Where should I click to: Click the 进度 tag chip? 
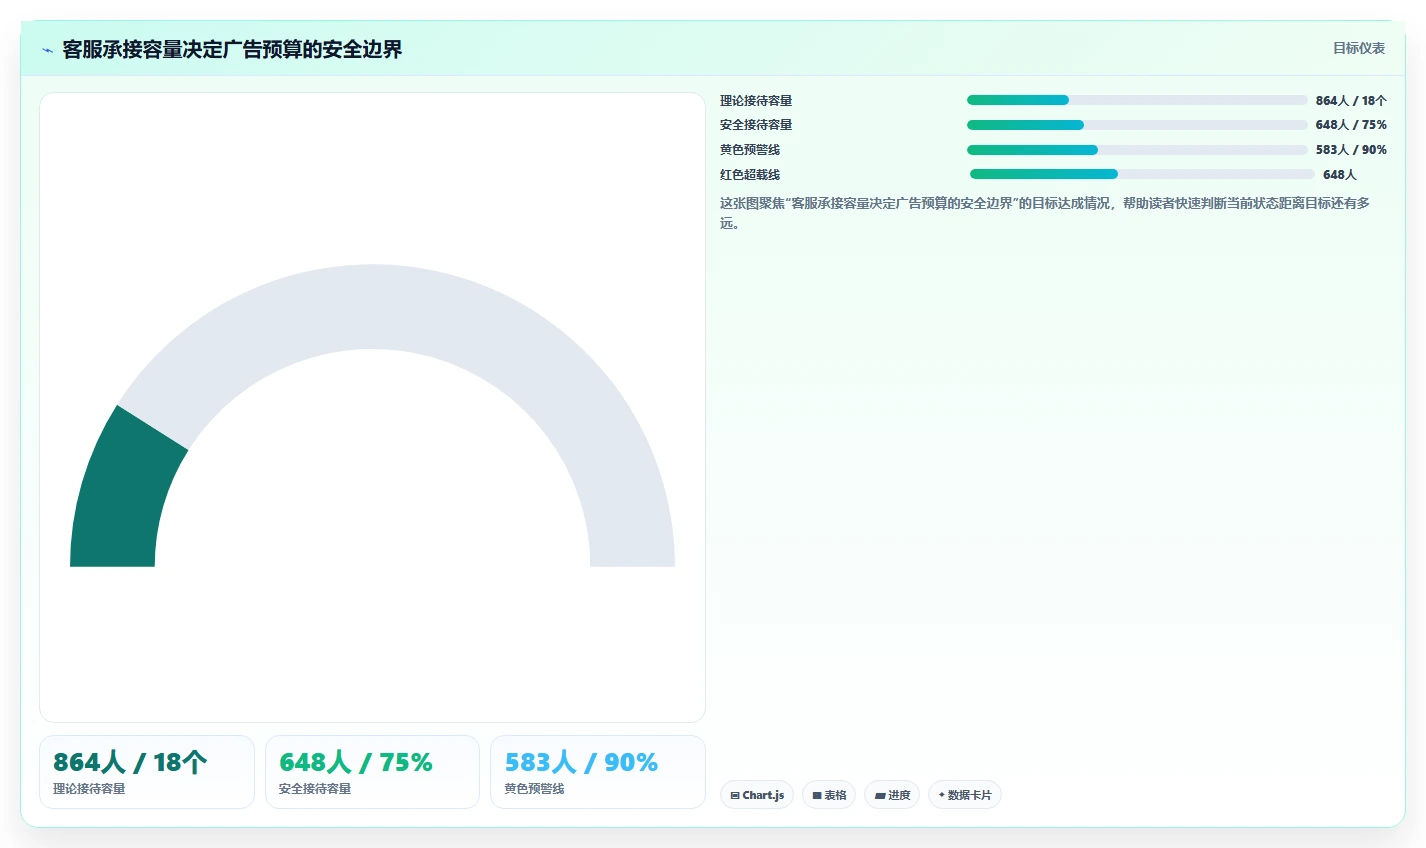click(892, 795)
